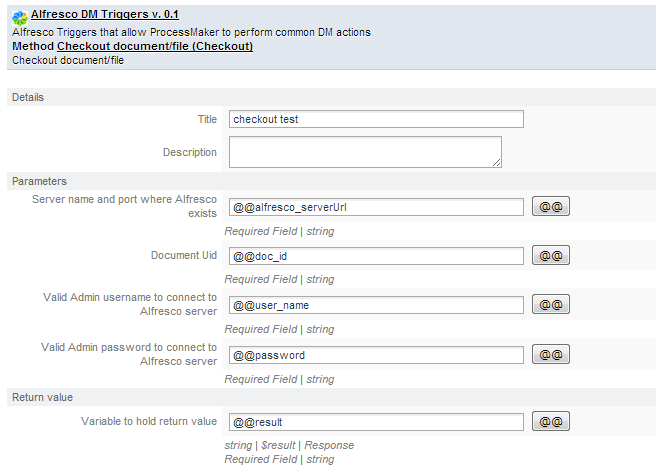Open the @@ variable picker for Document Uid
Viewport: 656px width, 468px height.
coord(551,255)
